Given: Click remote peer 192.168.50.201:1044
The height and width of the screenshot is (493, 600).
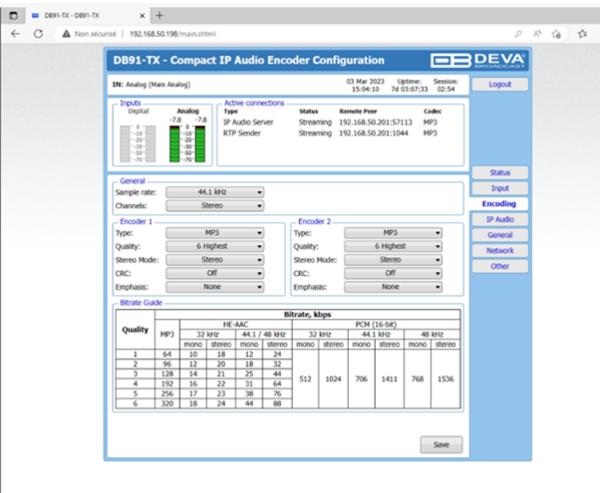Looking at the screenshot, I should (x=373, y=133).
